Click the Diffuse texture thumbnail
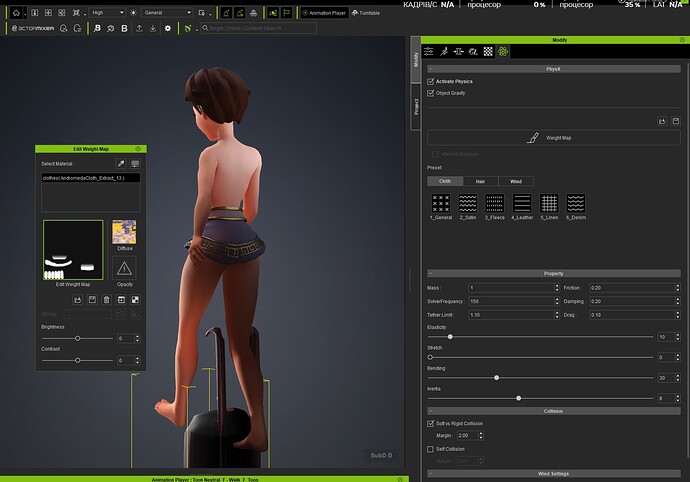This screenshot has height=482, width=690. pyautogui.click(x=124, y=232)
